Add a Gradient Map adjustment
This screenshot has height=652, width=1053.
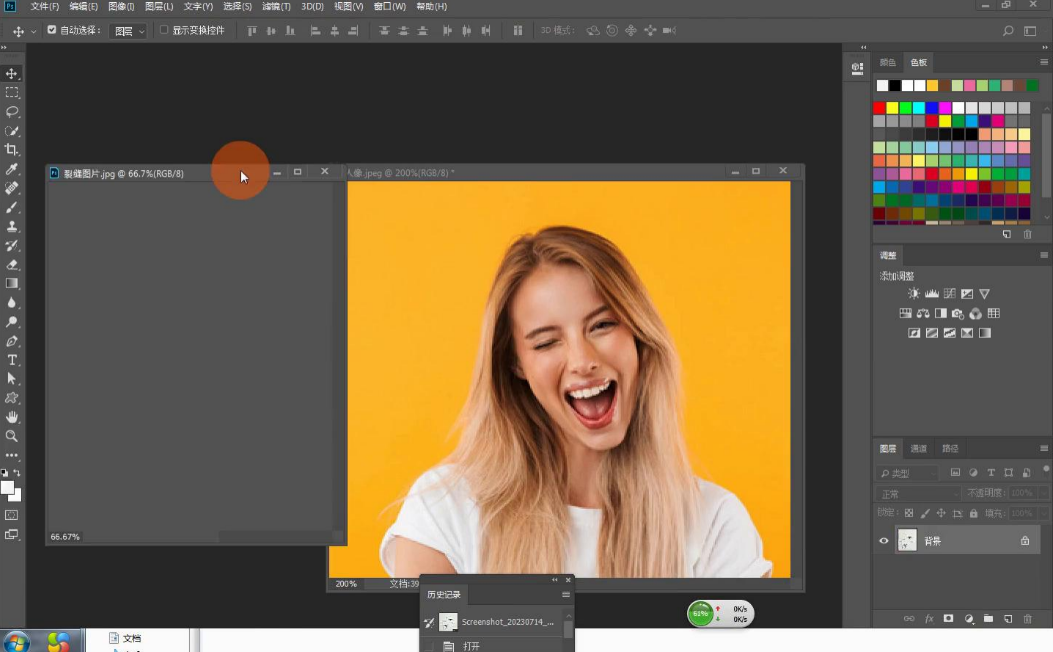click(985, 333)
